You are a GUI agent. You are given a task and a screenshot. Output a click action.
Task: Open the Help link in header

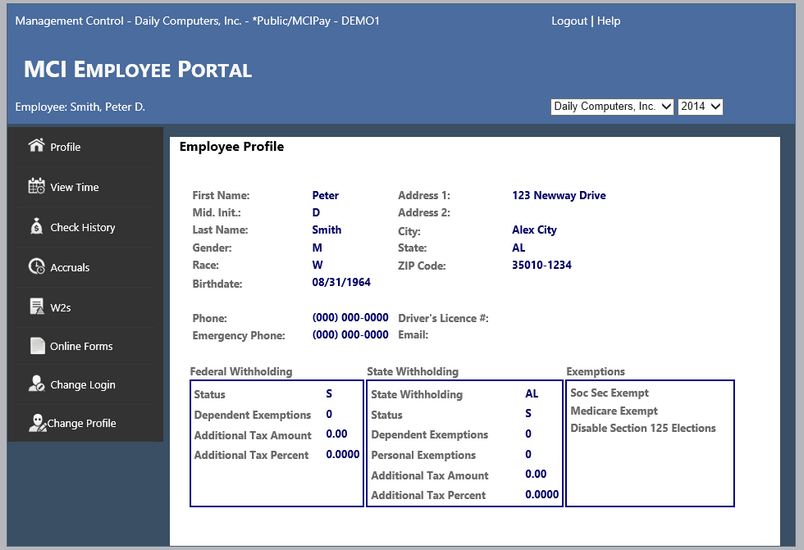[609, 21]
